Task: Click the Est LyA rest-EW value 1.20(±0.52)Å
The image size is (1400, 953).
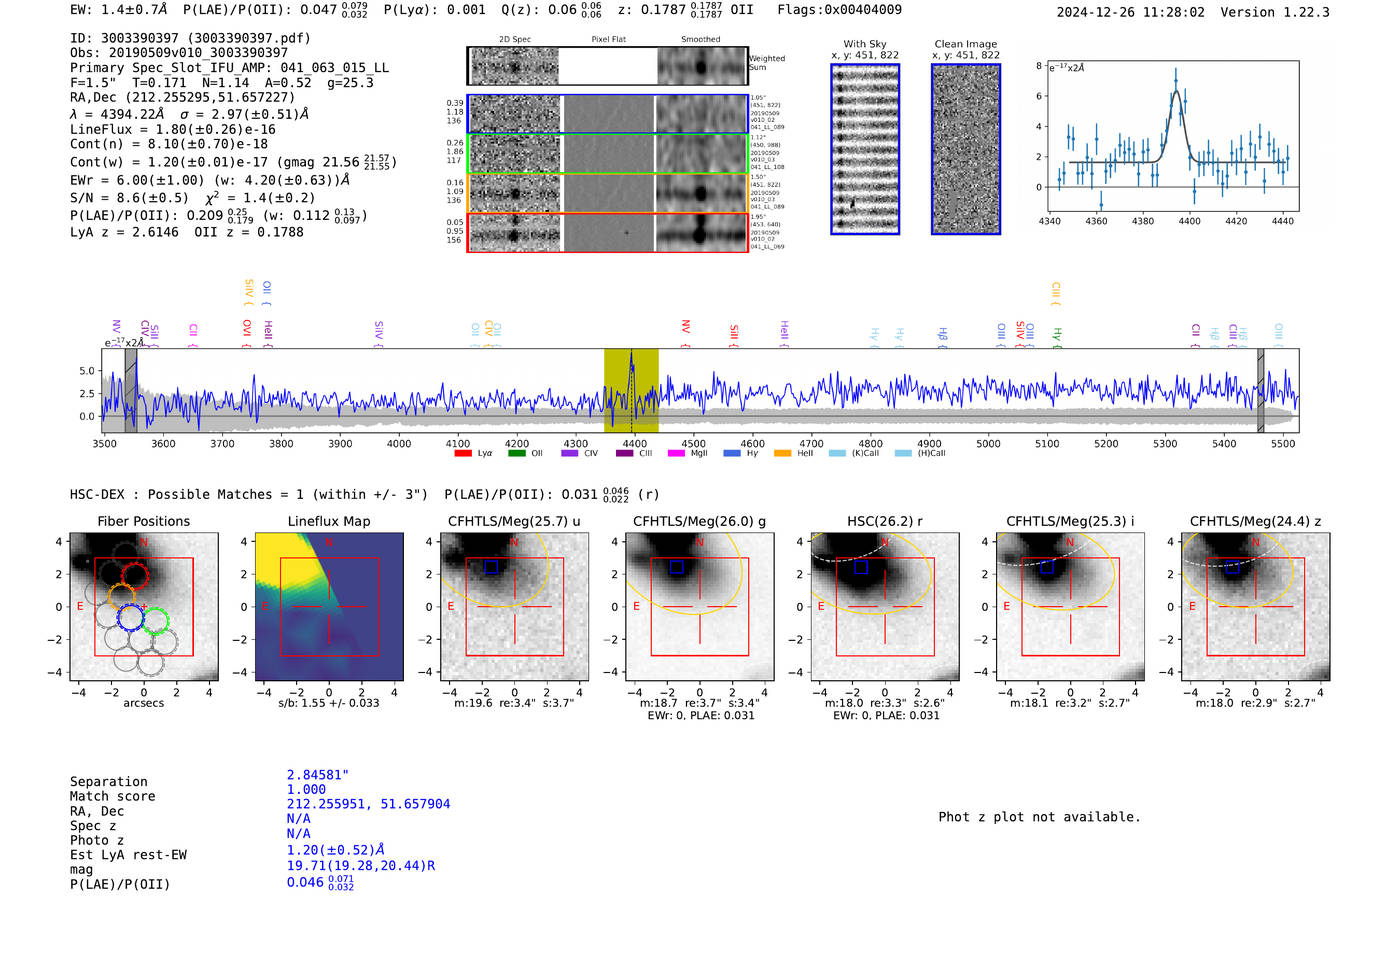Action: pos(336,849)
